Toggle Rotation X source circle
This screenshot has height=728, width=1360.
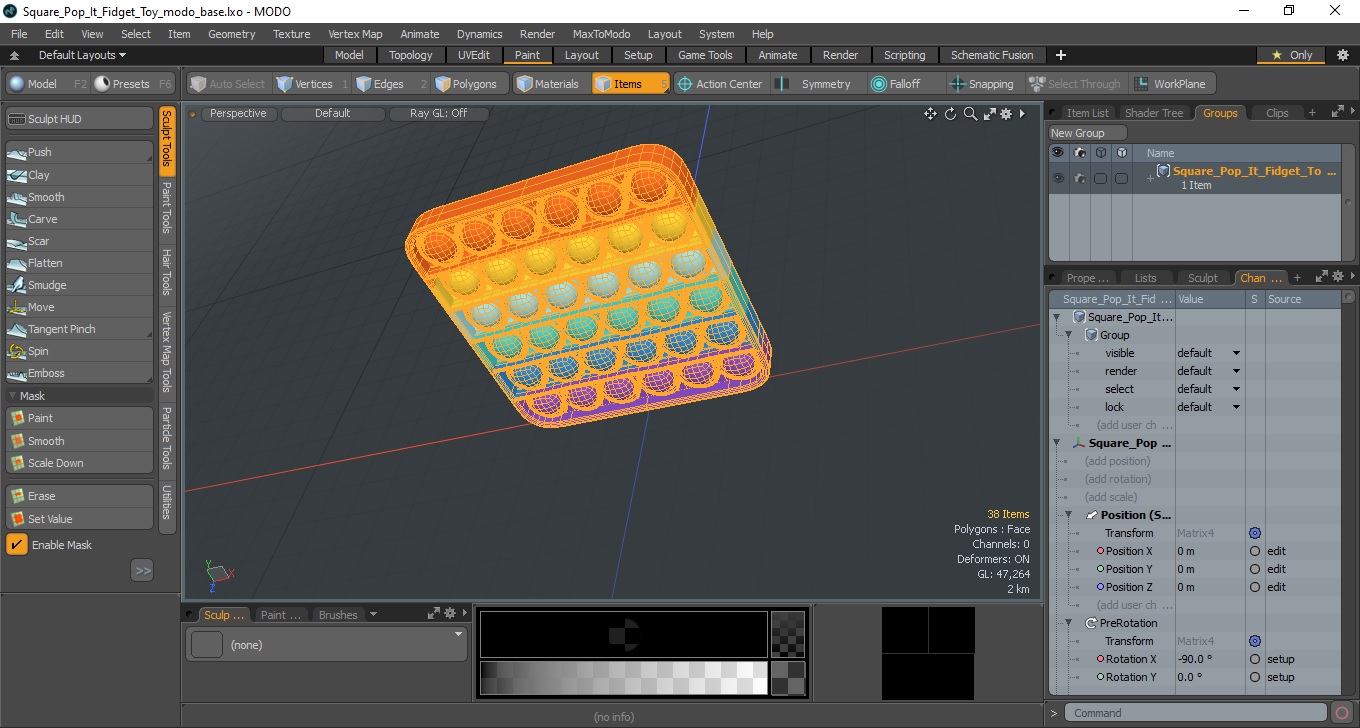tap(1255, 659)
